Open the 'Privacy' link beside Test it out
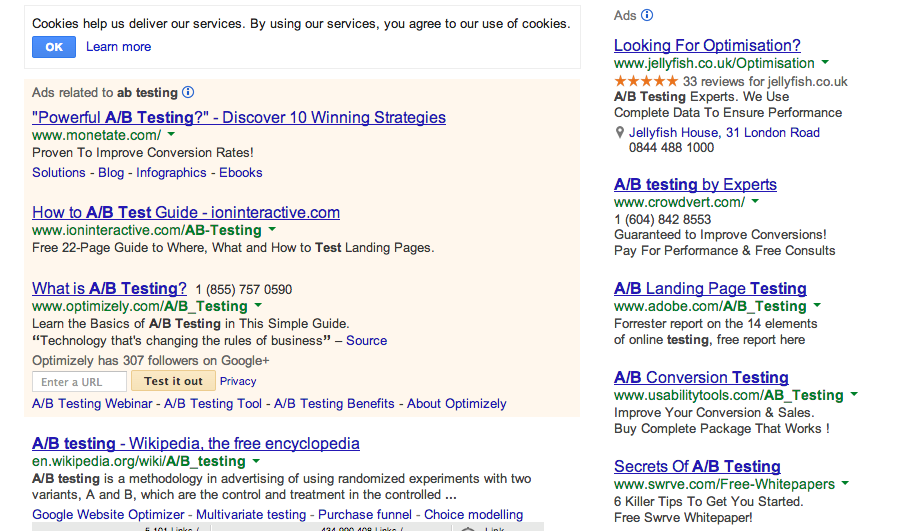The width and height of the screenshot is (924, 531). pos(238,381)
